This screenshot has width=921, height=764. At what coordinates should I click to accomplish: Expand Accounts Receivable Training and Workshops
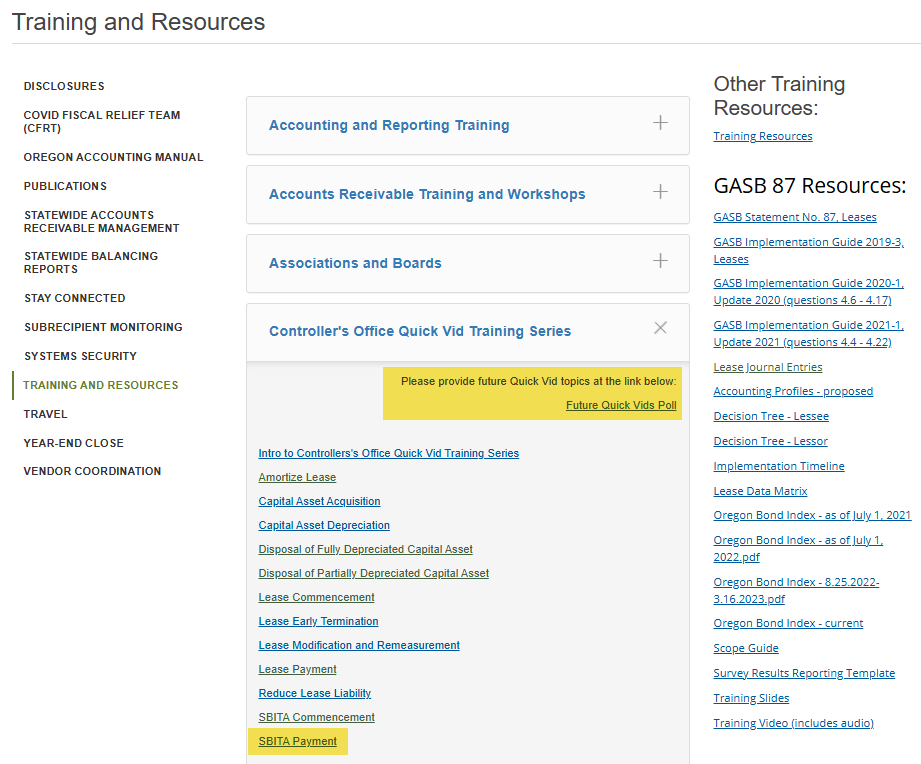427,195
